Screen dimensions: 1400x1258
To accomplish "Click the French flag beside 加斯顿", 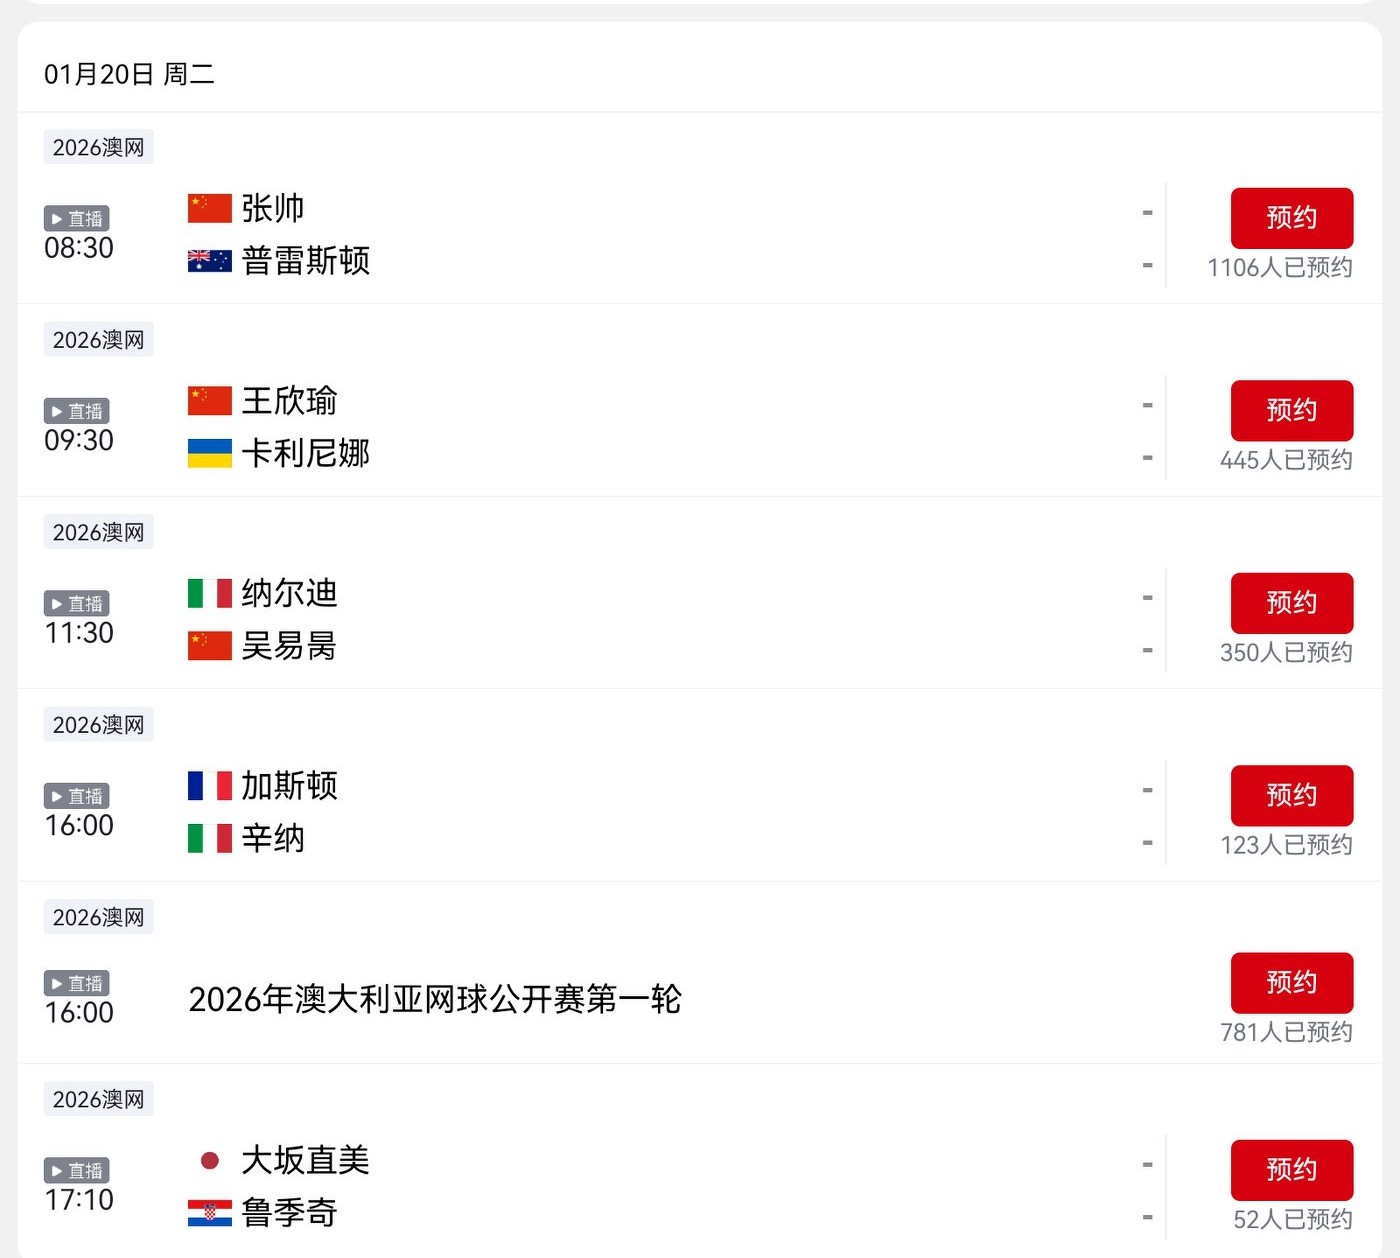I will 210,786.
